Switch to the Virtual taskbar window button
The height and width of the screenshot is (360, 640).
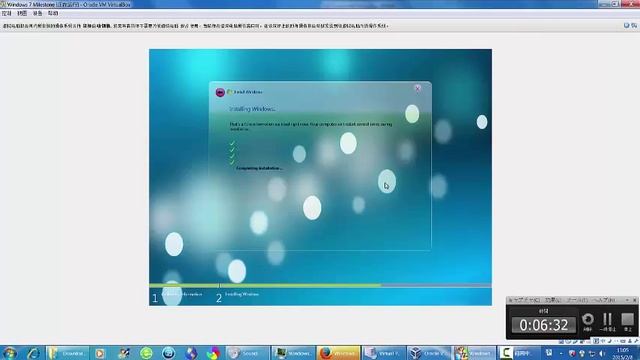click(x=384, y=353)
